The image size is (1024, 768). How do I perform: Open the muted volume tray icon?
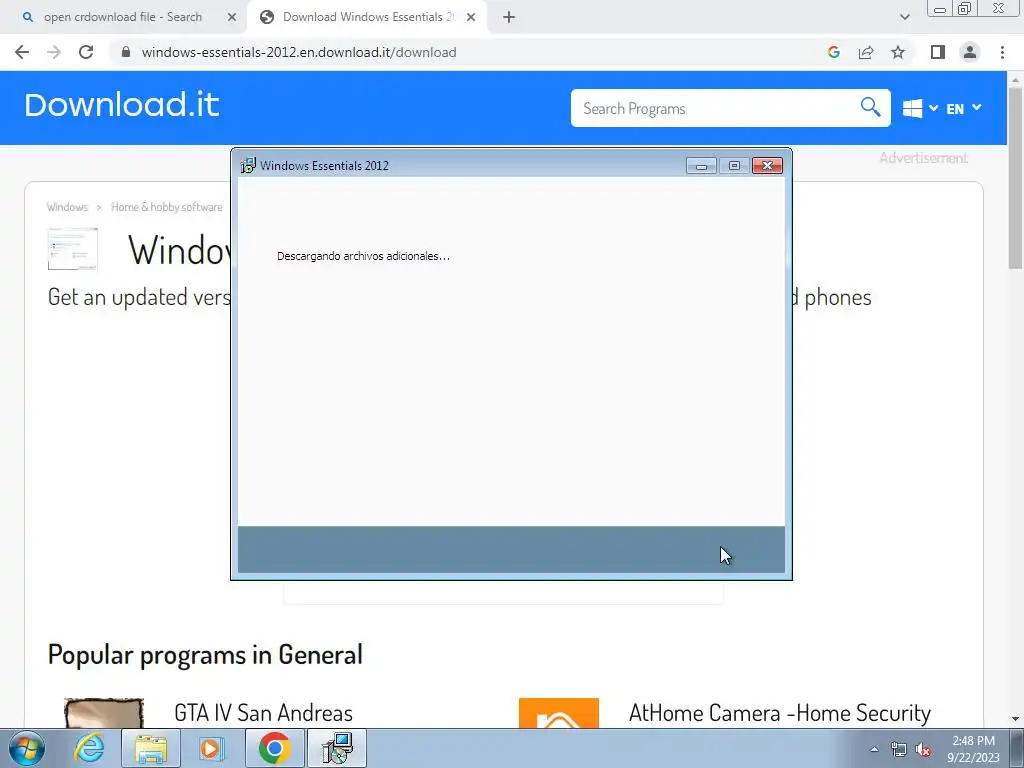(923, 750)
